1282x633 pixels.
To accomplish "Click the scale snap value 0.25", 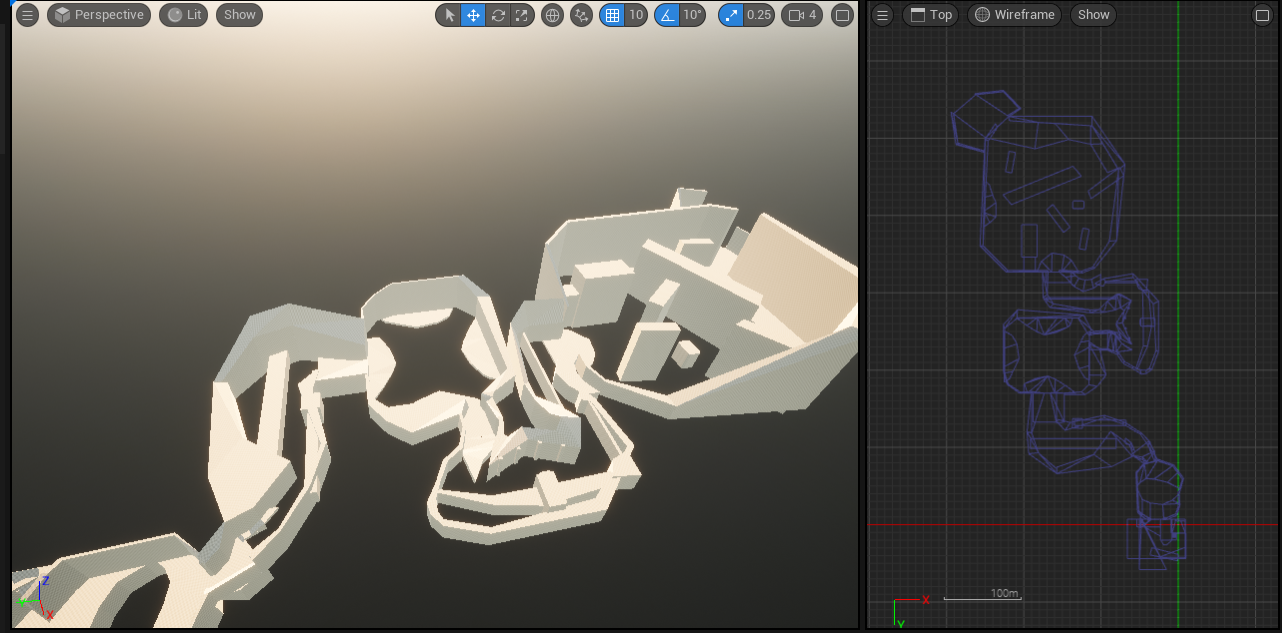I will tap(757, 14).
